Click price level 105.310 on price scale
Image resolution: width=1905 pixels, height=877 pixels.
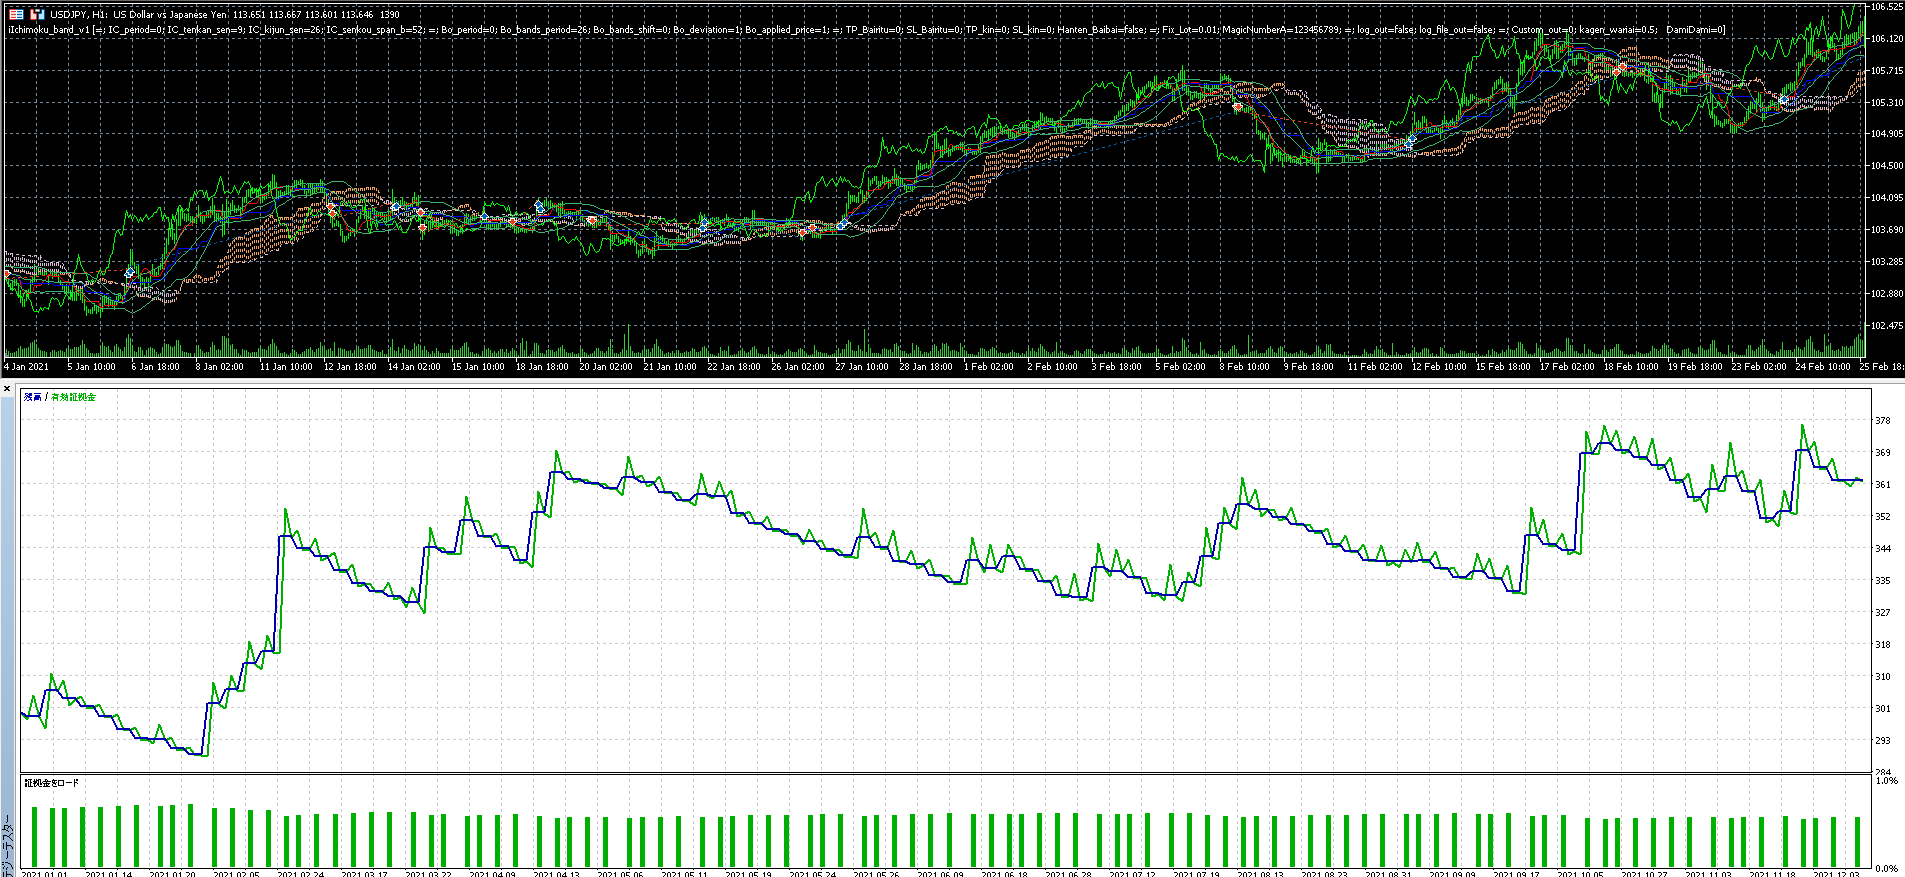click(1886, 103)
